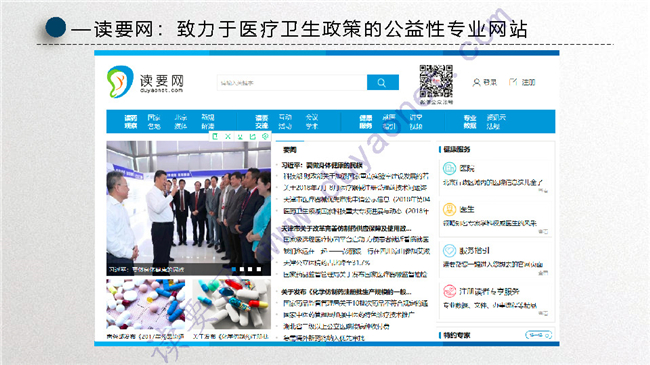
Task: Click the register pencil icon
Action: tap(513, 82)
